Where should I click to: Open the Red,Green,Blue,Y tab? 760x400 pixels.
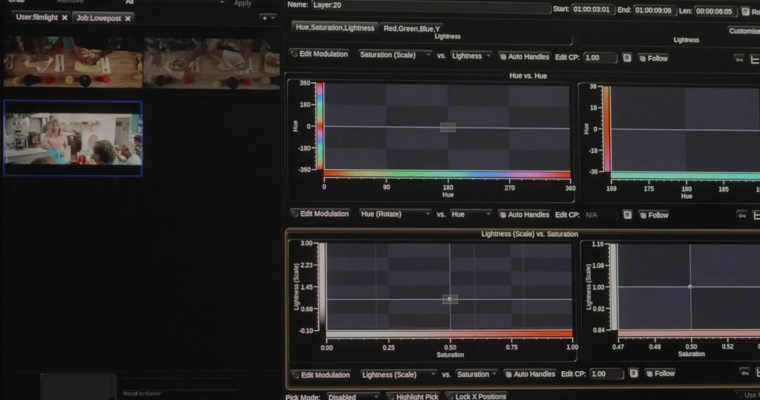[x=412, y=29]
